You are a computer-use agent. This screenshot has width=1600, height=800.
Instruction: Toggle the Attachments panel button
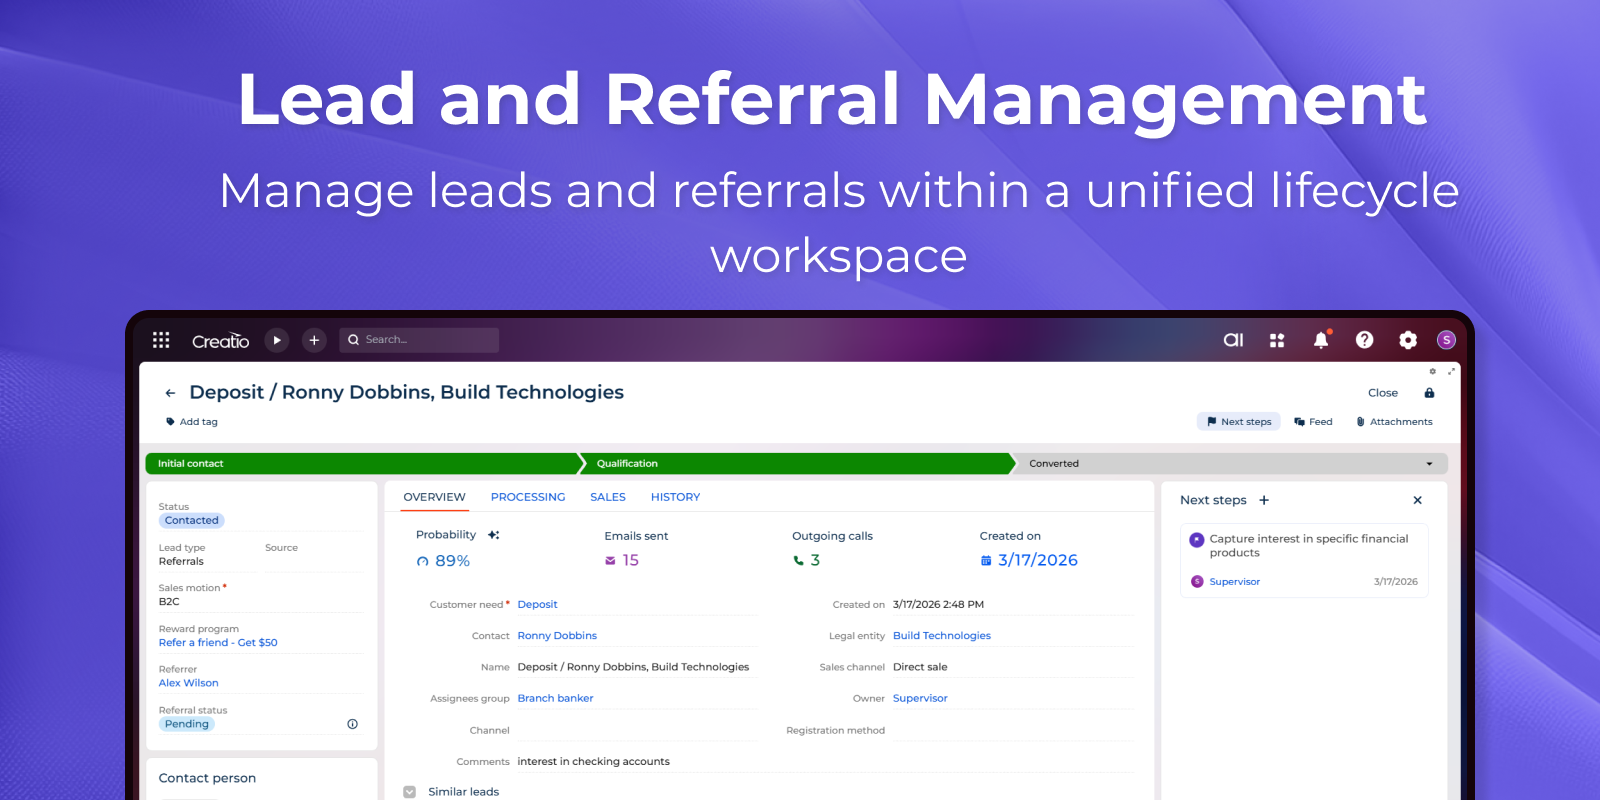(1394, 422)
